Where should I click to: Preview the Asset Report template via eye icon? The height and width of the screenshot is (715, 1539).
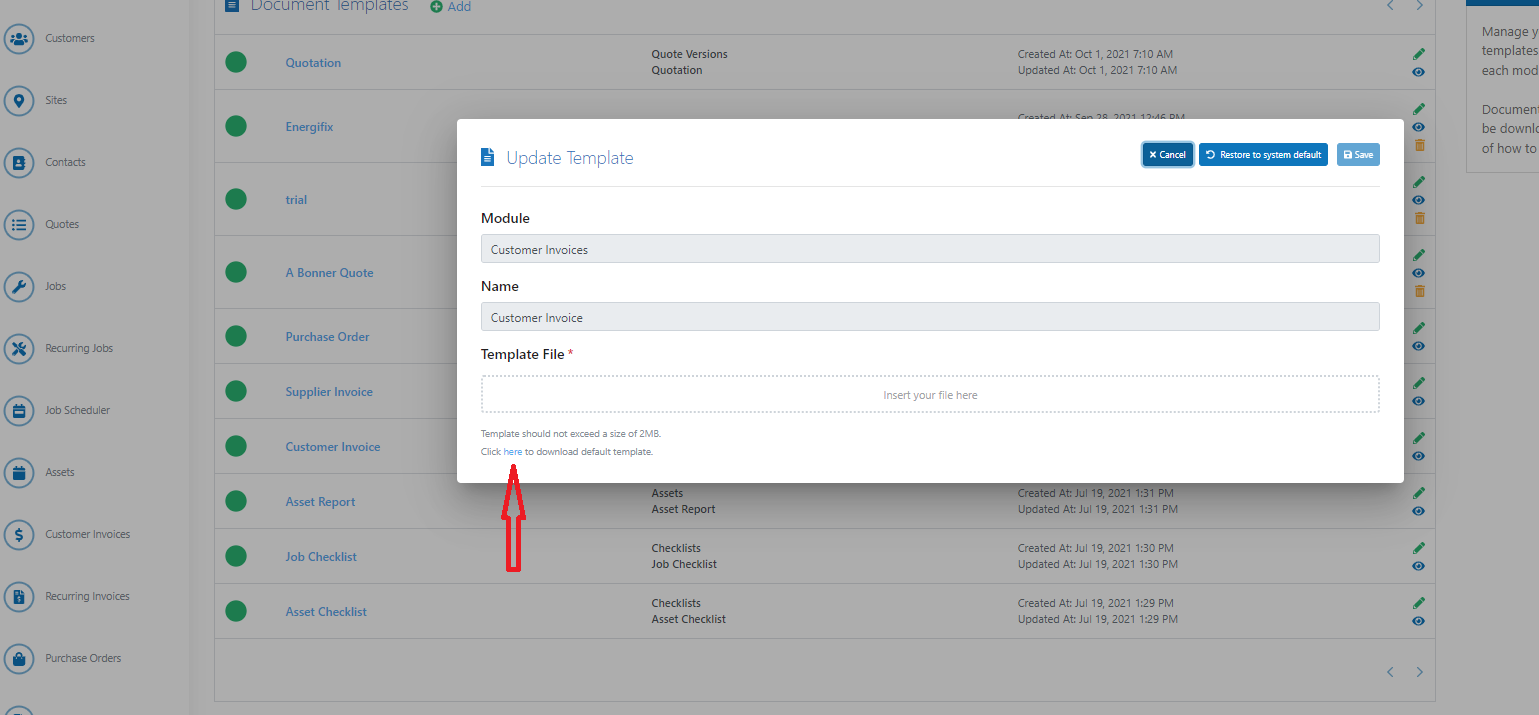coord(1419,511)
